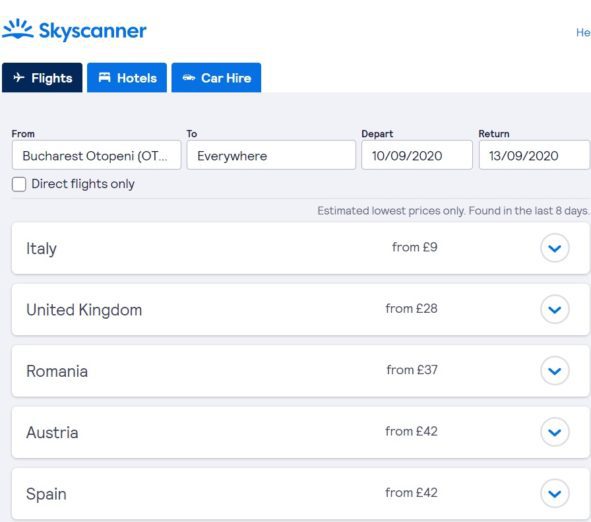Select the United Kingdom country name

pos(84,310)
